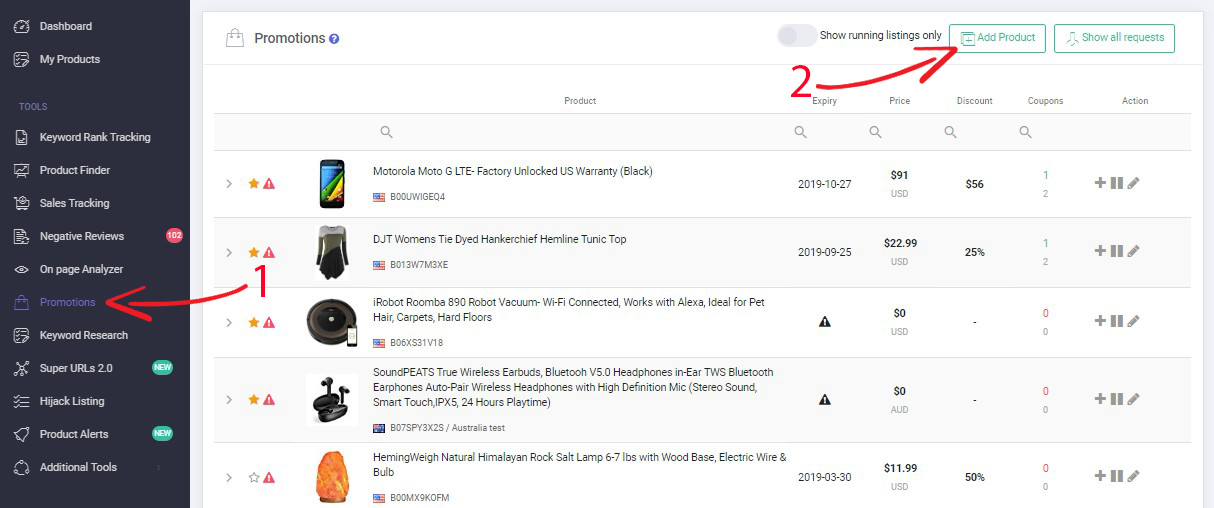The width and height of the screenshot is (1214, 508).
Task: Toggle the favorite star on Motorola Moto G
Action: tap(254, 184)
